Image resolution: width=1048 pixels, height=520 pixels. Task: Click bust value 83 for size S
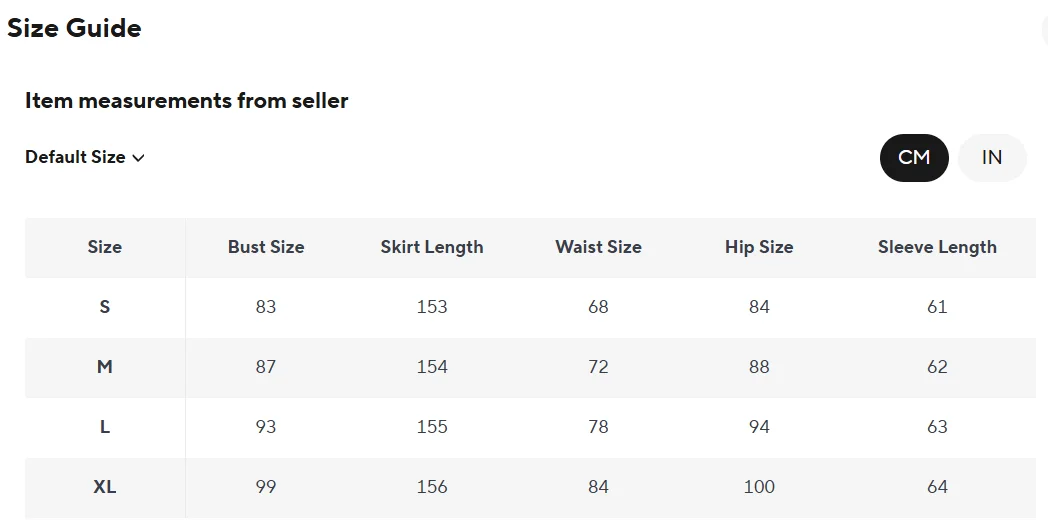(x=266, y=307)
